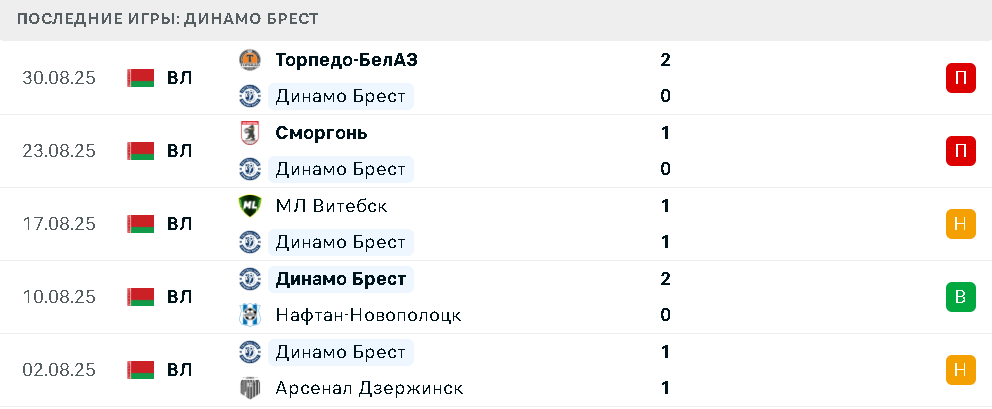The height and width of the screenshot is (409, 992).
Task: Click red loss badge for 30.08.25 match
Action: coord(960,78)
